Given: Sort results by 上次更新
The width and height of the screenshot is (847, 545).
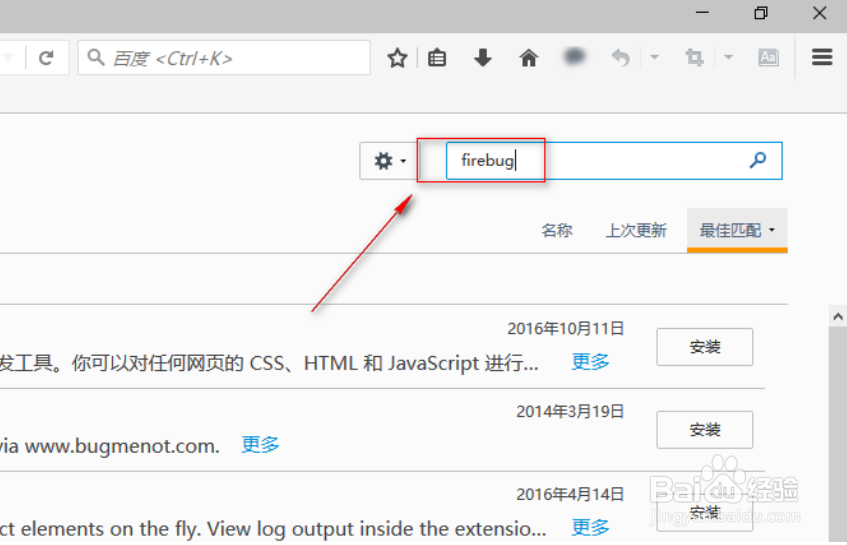Looking at the screenshot, I should tap(636, 231).
